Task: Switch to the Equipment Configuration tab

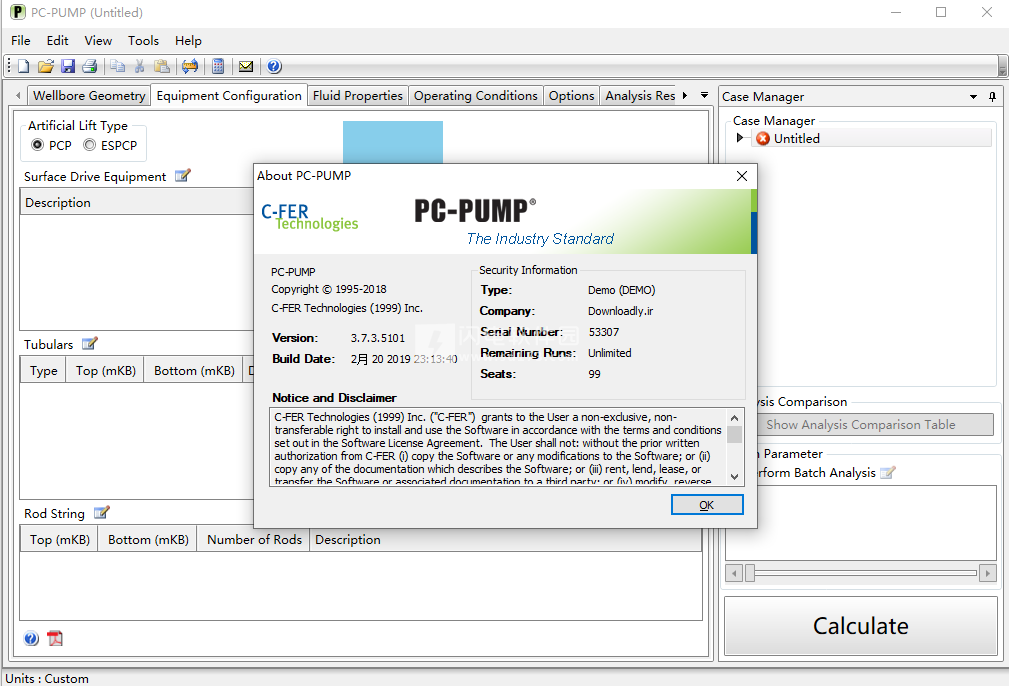Action: point(229,96)
